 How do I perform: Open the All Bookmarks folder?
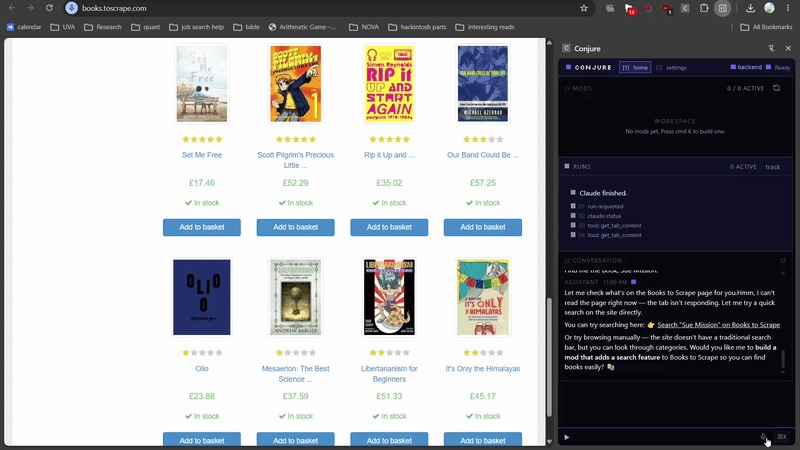coord(766,27)
